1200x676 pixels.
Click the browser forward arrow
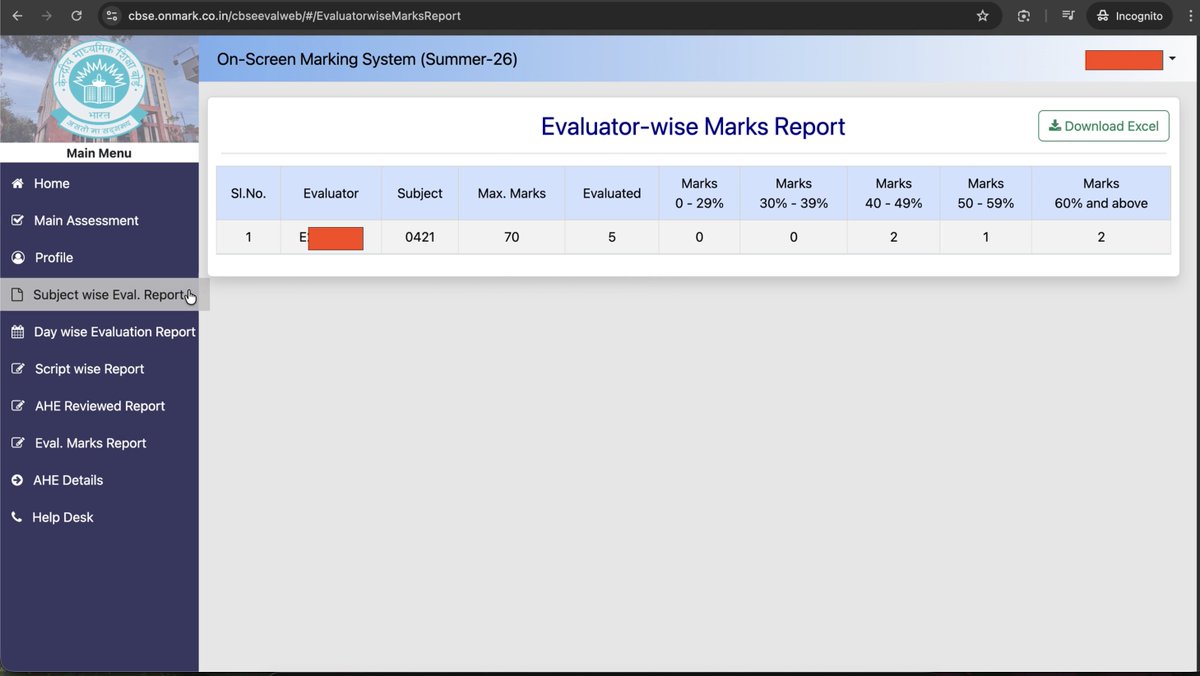pyautogui.click(x=46, y=16)
